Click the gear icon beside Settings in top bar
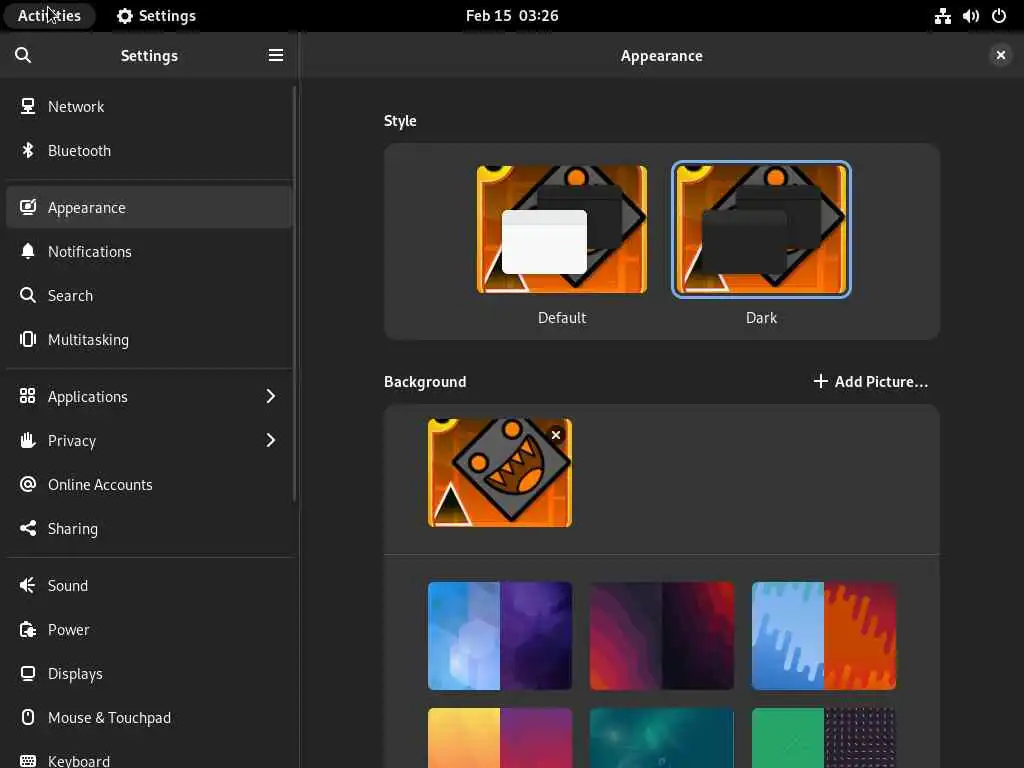This screenshot has width=1024, height=768. pos(124,16)
